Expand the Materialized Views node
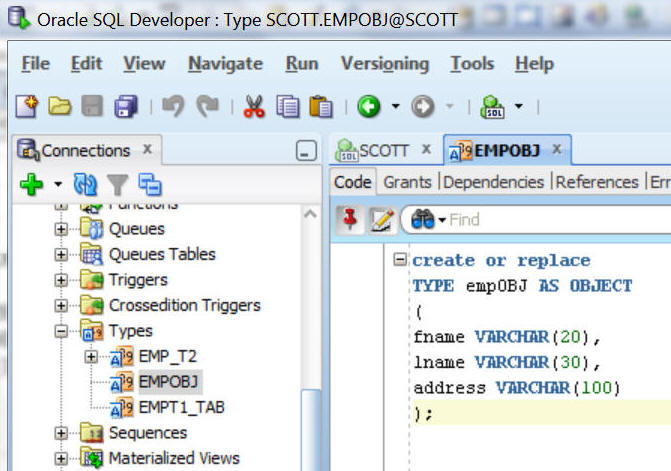 click(x=61, y=459)
